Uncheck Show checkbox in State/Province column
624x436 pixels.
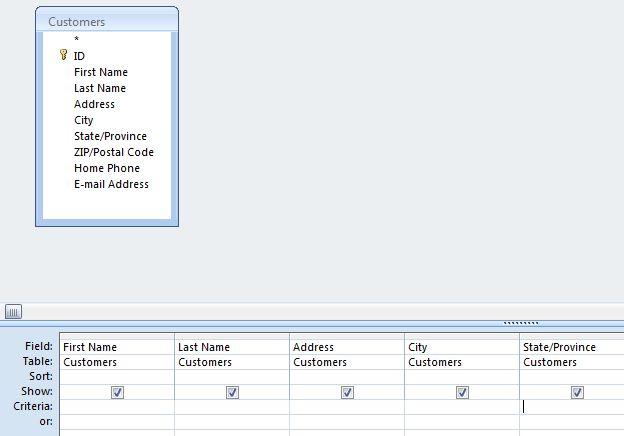point(577,393)
